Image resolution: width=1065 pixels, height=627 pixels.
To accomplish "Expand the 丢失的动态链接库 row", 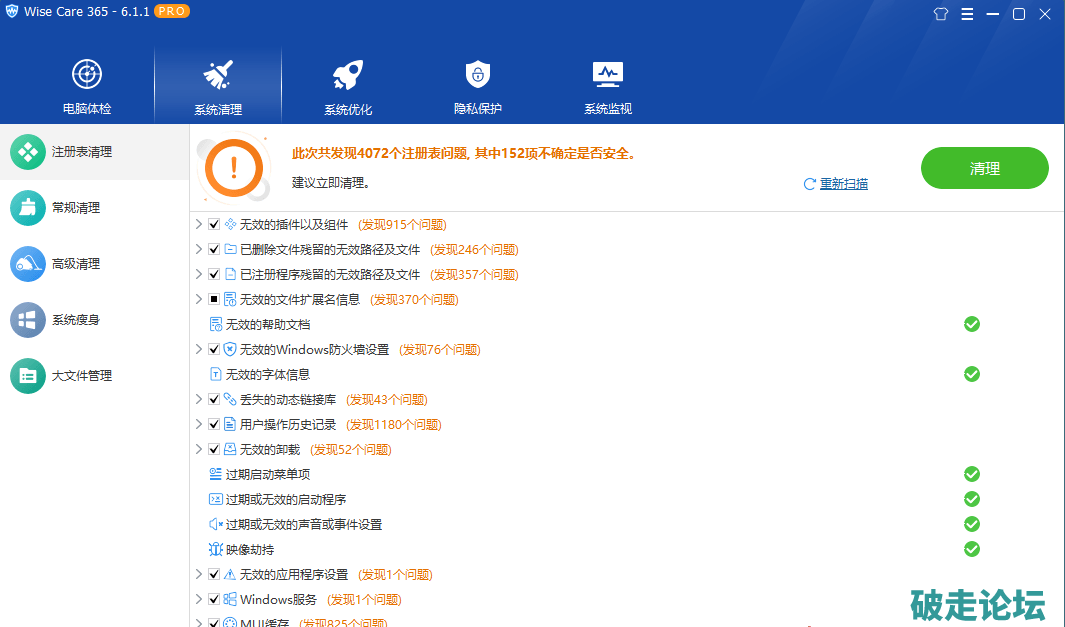I will [x=199, y=400].
